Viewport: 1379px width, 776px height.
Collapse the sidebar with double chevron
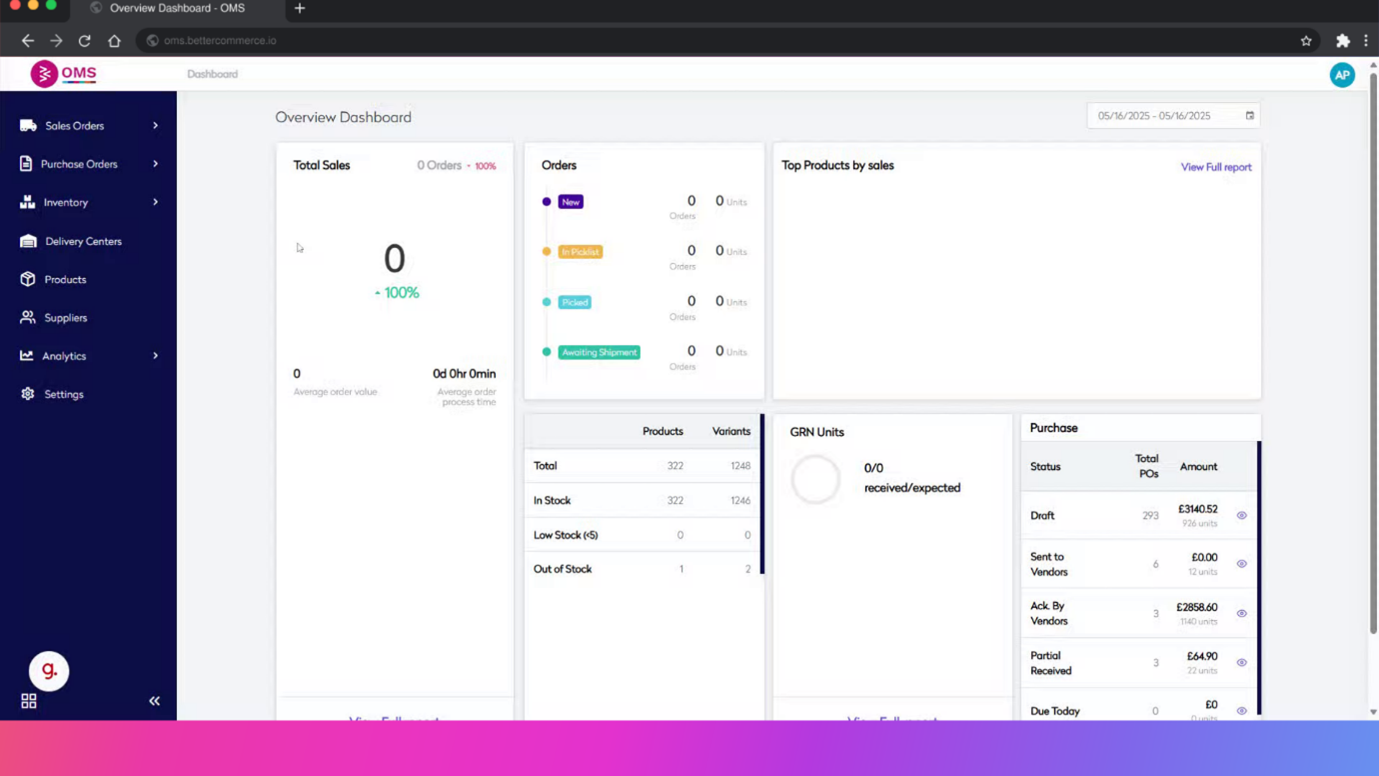[154, 701]
